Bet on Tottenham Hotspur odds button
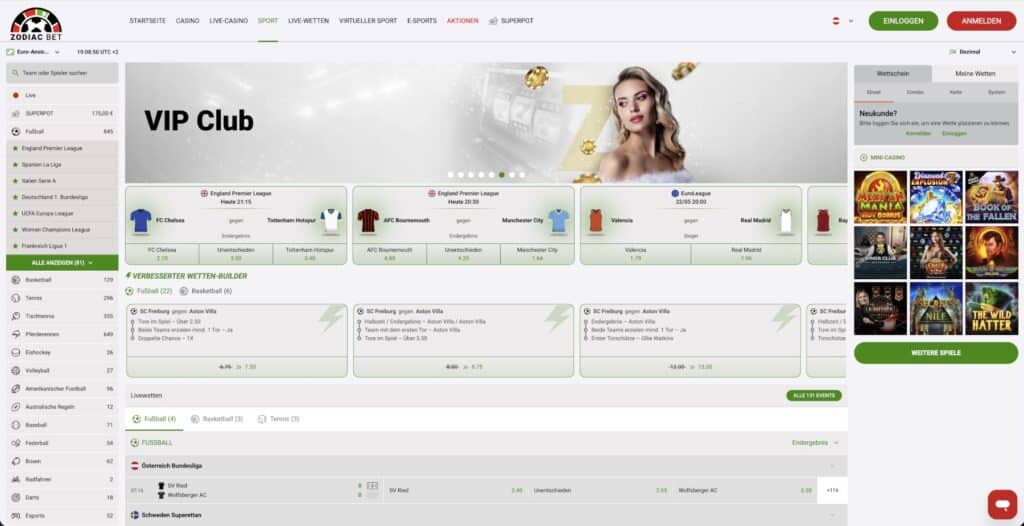1024x526 pixels. [x=310, y=254]
